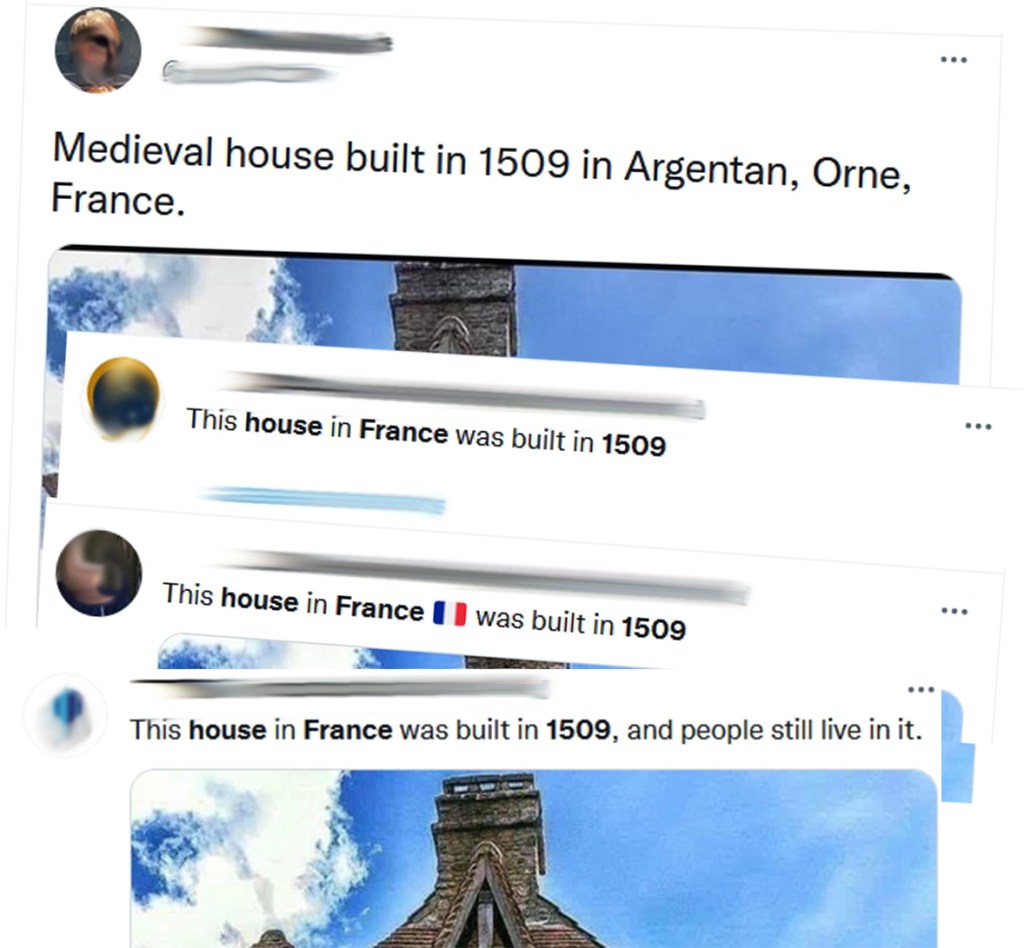This screenshot has width=1024, height=948.
Task: Open the first tweet's blurred username handle
Action: (x=247, y=71)
